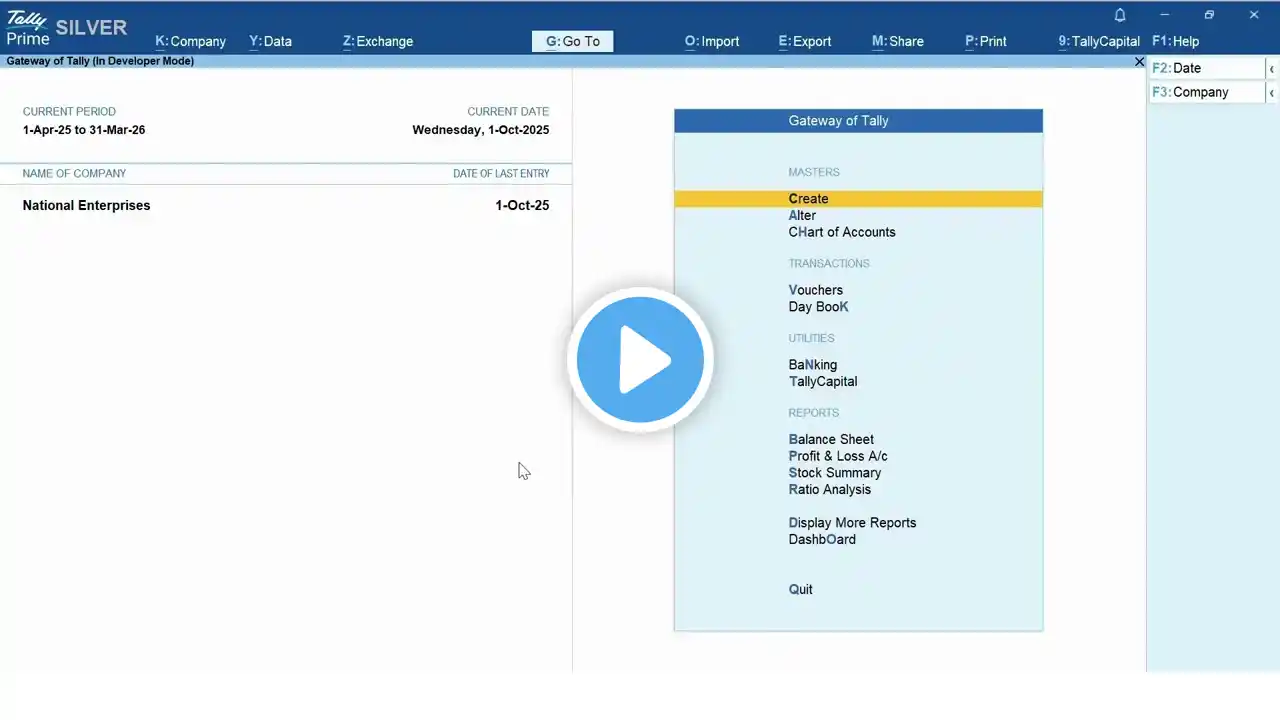Open Chart of Accounts
Image resolution: width=1280 pixels, height=720 pixels.
coord(842,232)
